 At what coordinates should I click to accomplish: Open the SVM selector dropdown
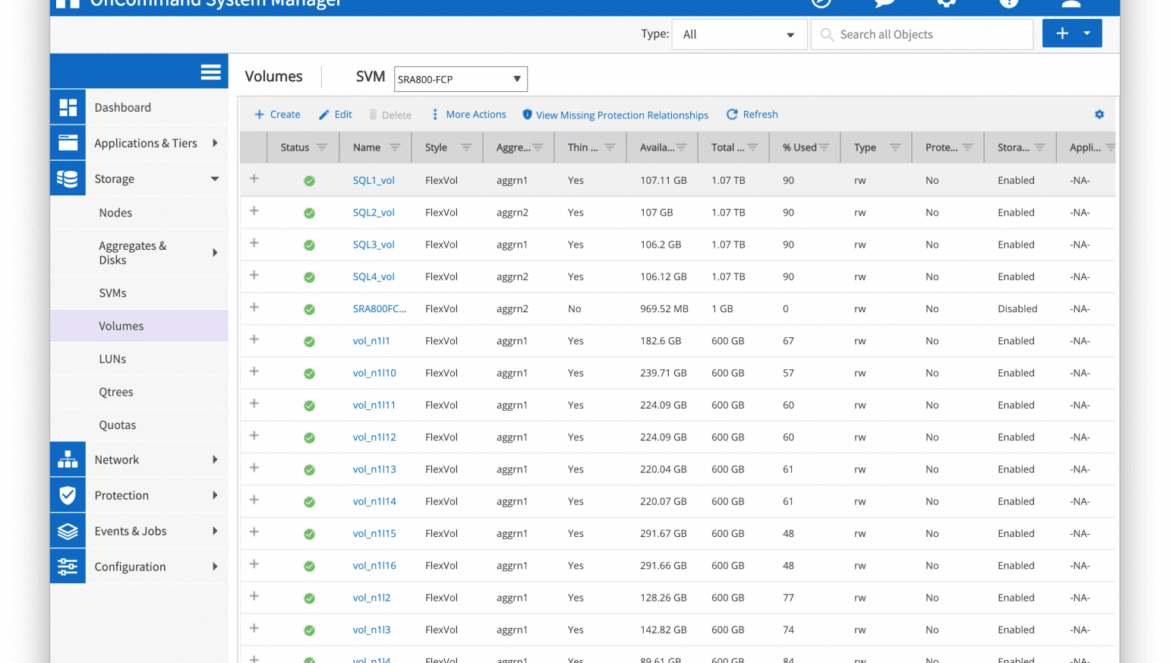(460, 79)
